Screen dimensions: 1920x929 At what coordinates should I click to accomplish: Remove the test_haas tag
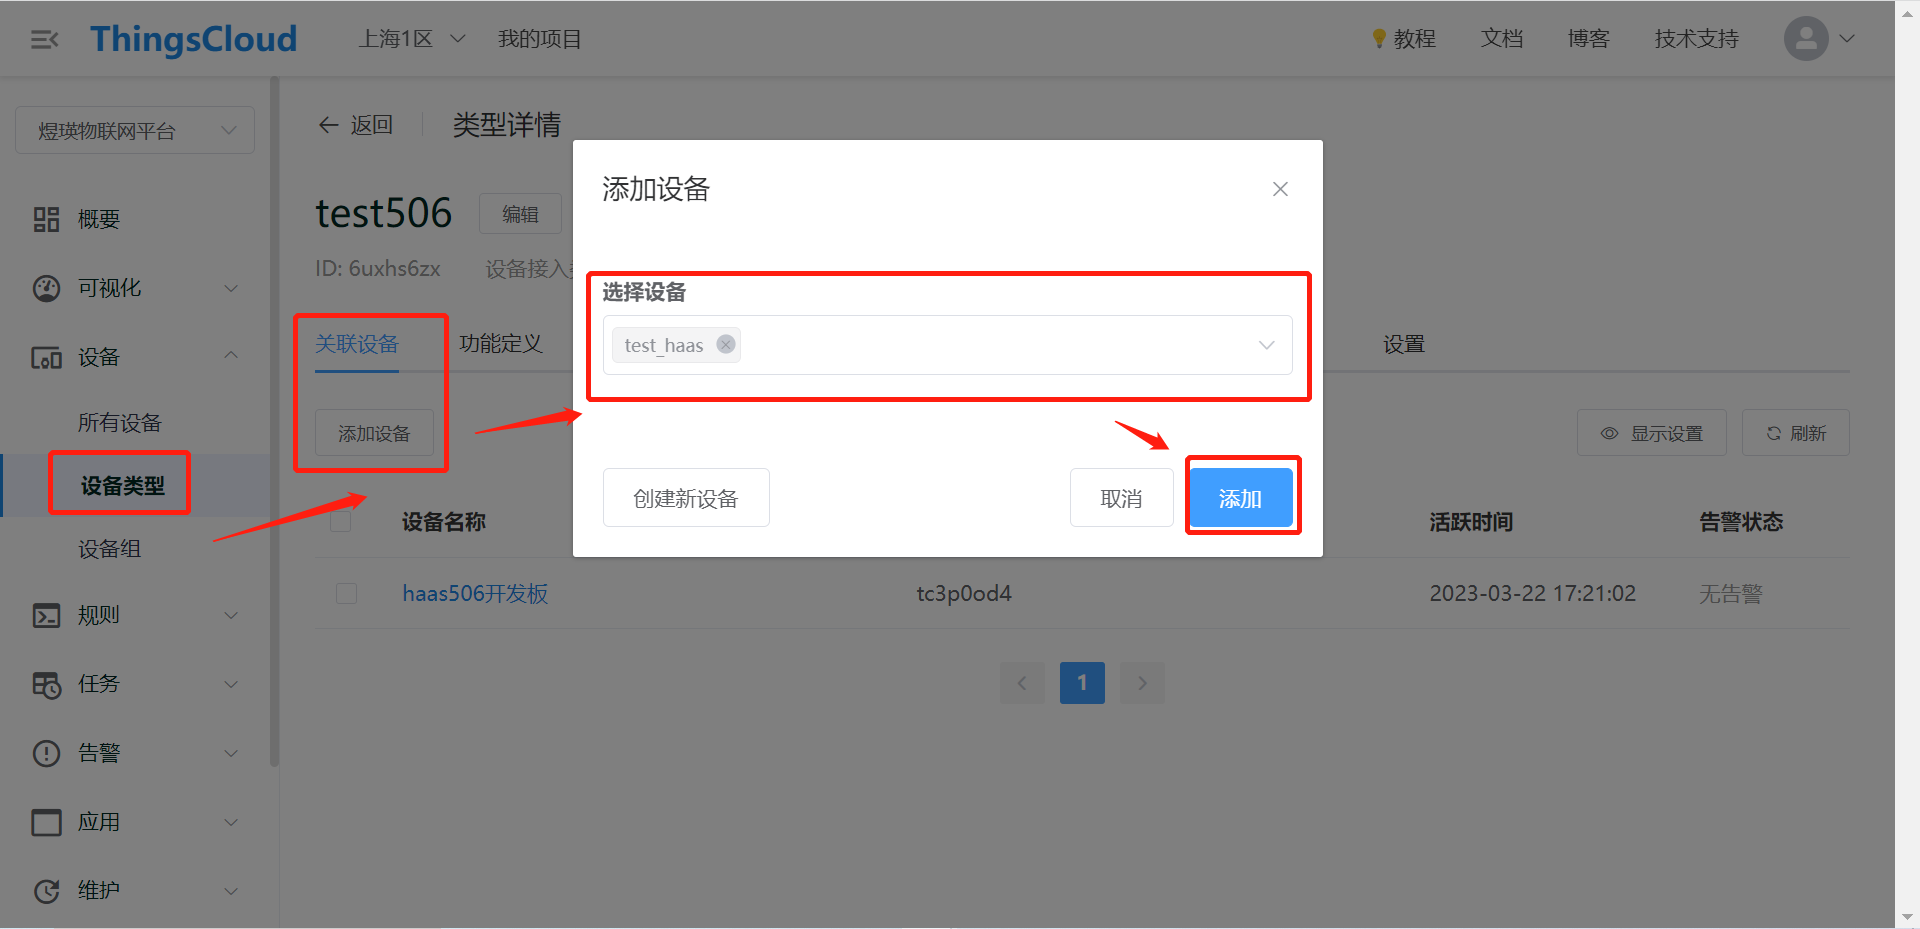pos(726,344)
